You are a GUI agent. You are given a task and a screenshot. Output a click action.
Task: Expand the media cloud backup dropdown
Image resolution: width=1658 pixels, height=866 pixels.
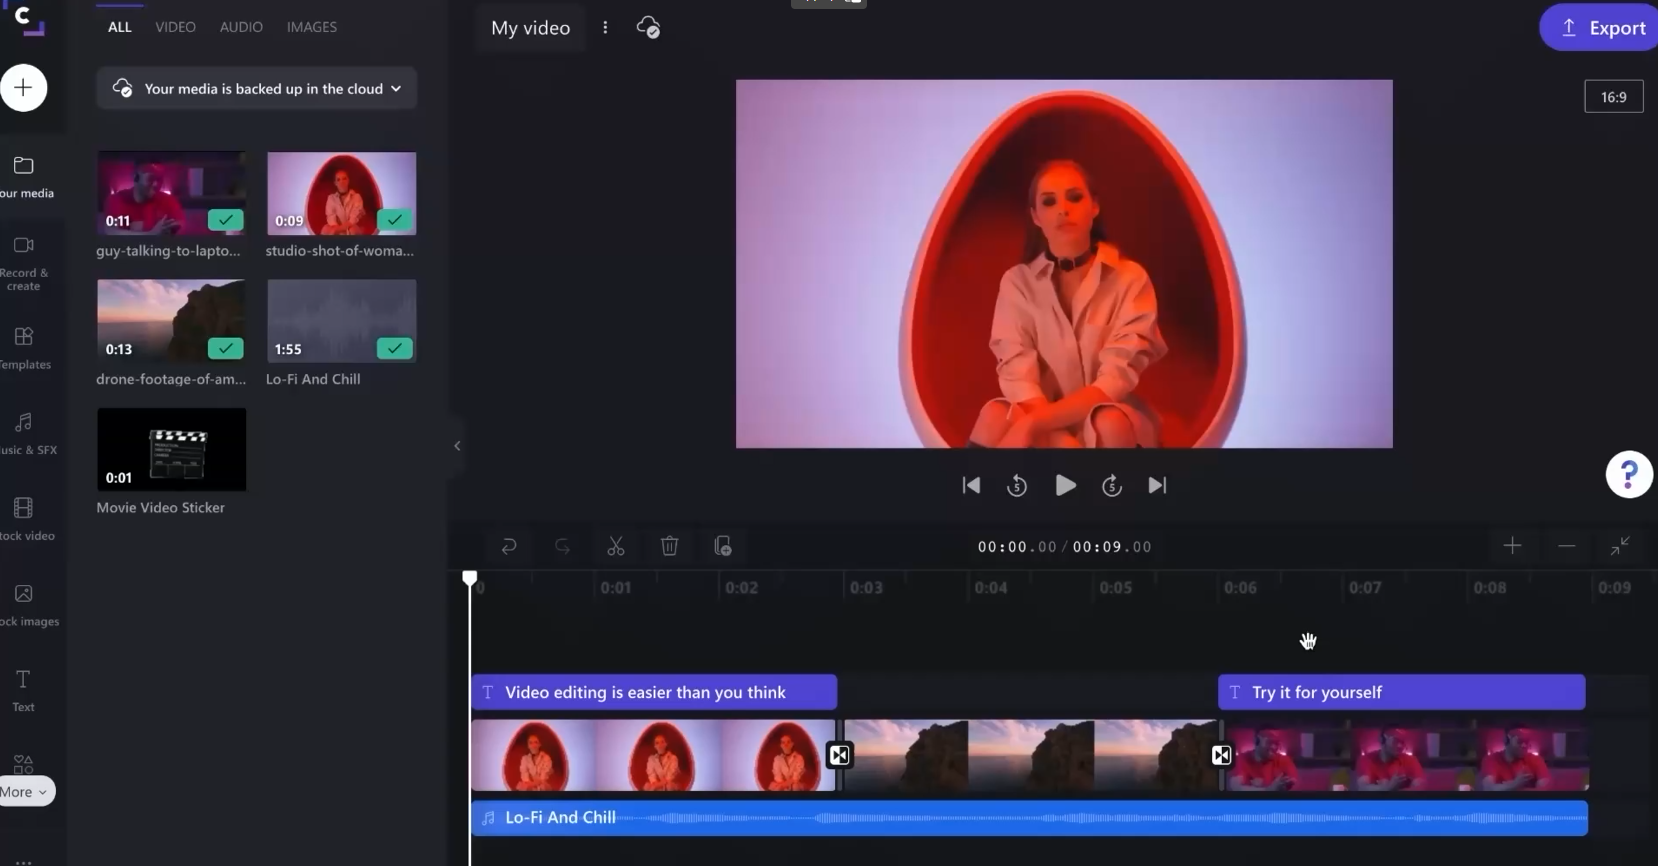257,88
